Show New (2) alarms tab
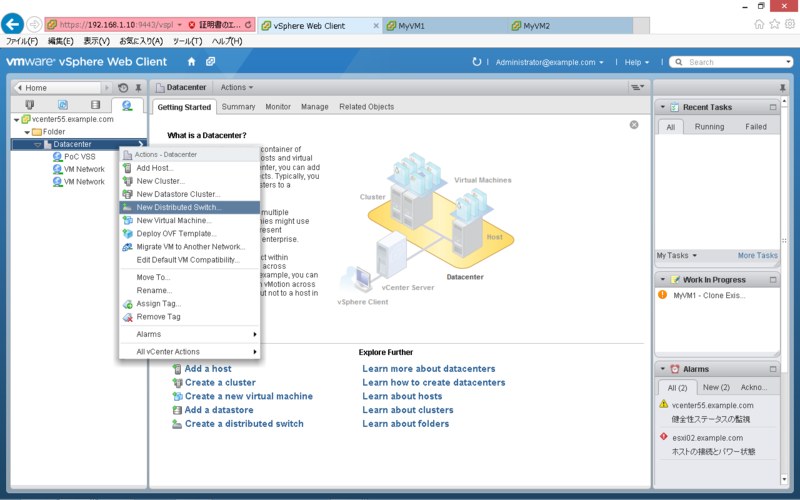The height and width of the screenshot is (500, 800). (x=716, y=387)
